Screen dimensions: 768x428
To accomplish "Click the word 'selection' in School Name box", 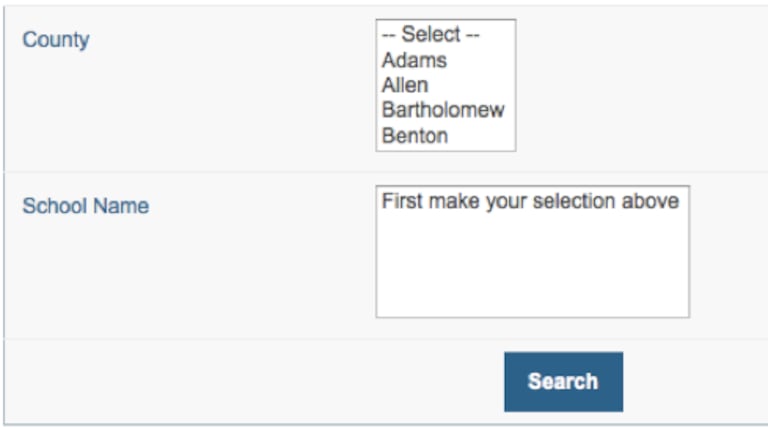I will pos(570,202).
